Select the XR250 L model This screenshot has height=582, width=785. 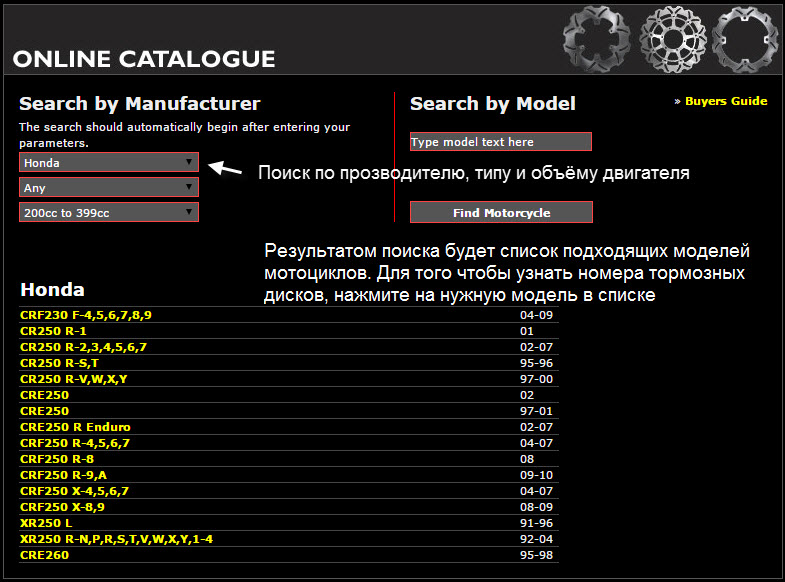coord(46,523)
